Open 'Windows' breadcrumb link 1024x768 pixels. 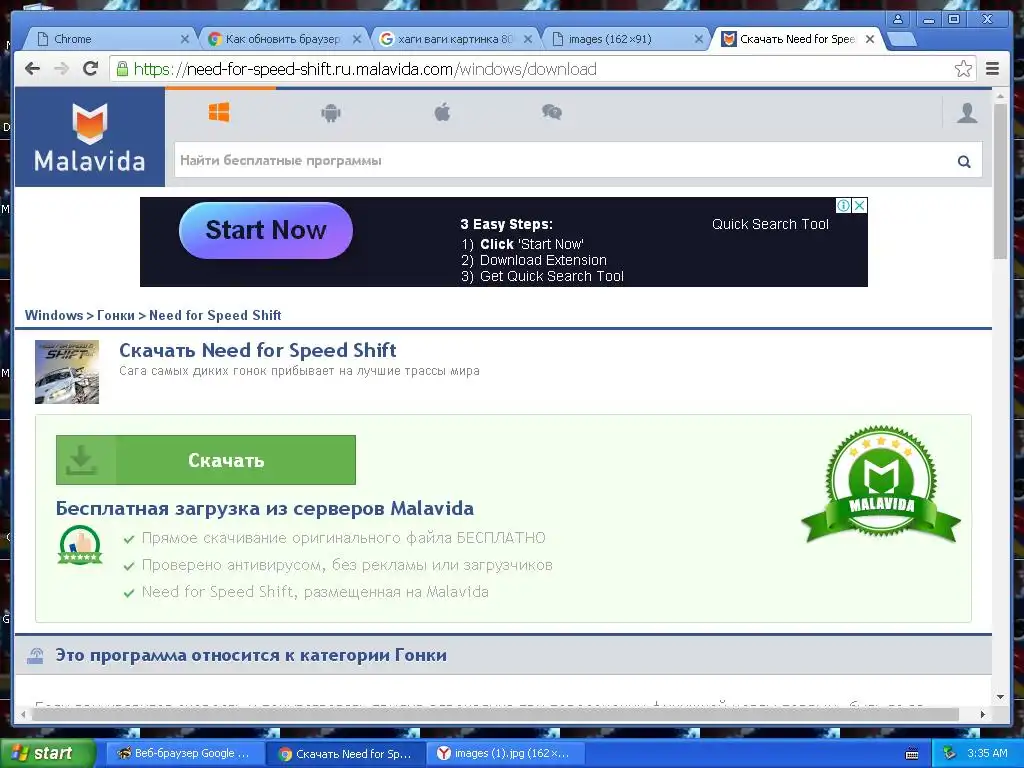click(54, 315)
